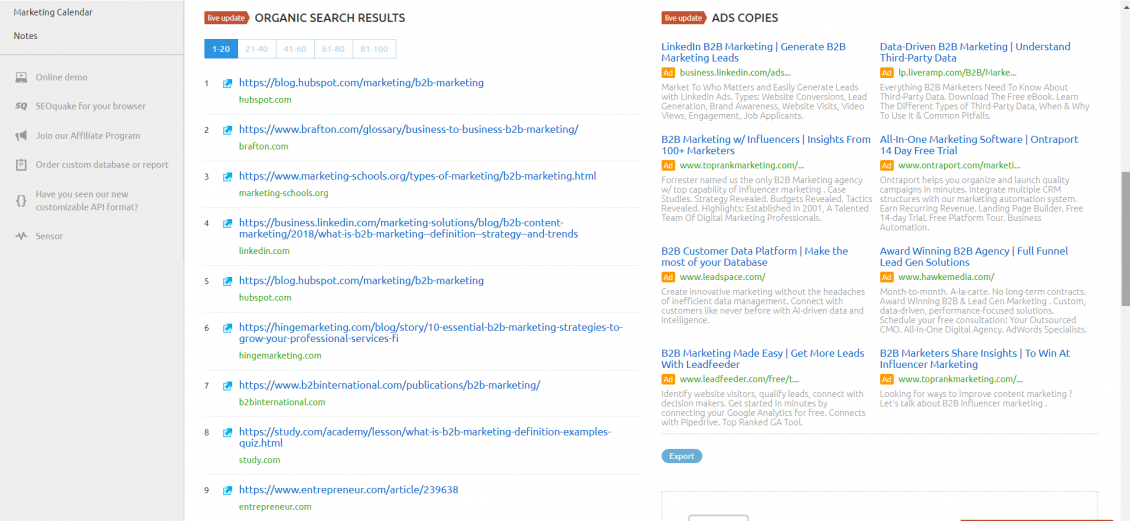This screenshot has width=1130, height=521.
Task: Switch to results 41-60 tab
Action: [295, 49]
